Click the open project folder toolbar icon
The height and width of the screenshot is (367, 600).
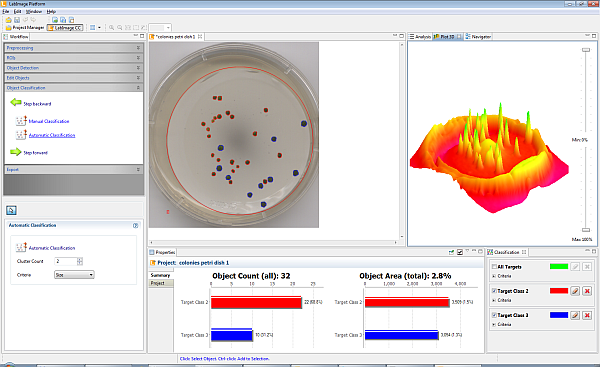(x=8, y=20)
